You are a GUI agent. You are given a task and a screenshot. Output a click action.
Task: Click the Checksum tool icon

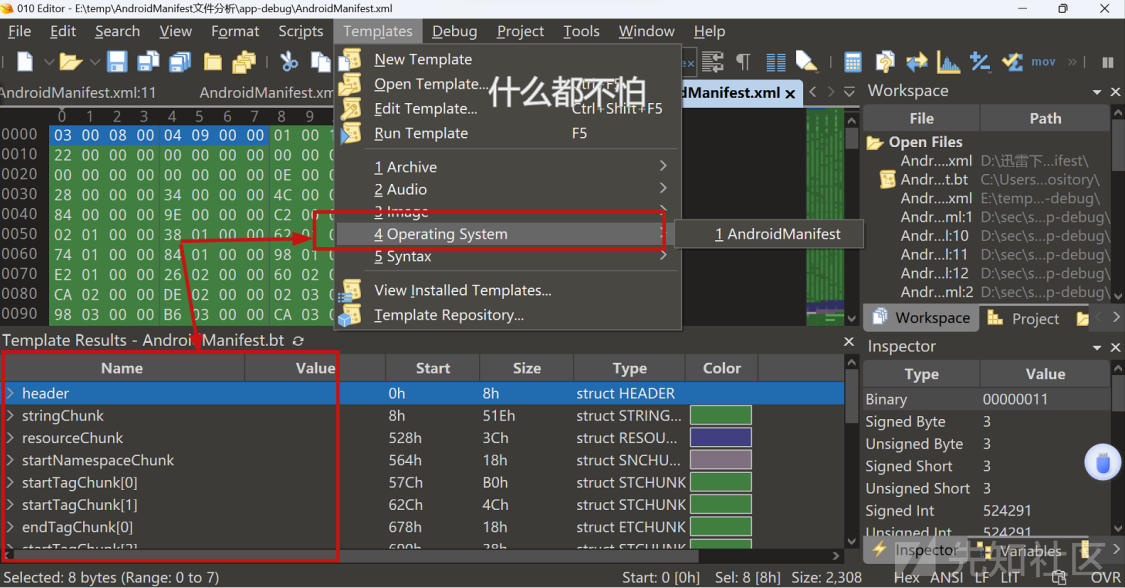click(x=1012, y=62)
